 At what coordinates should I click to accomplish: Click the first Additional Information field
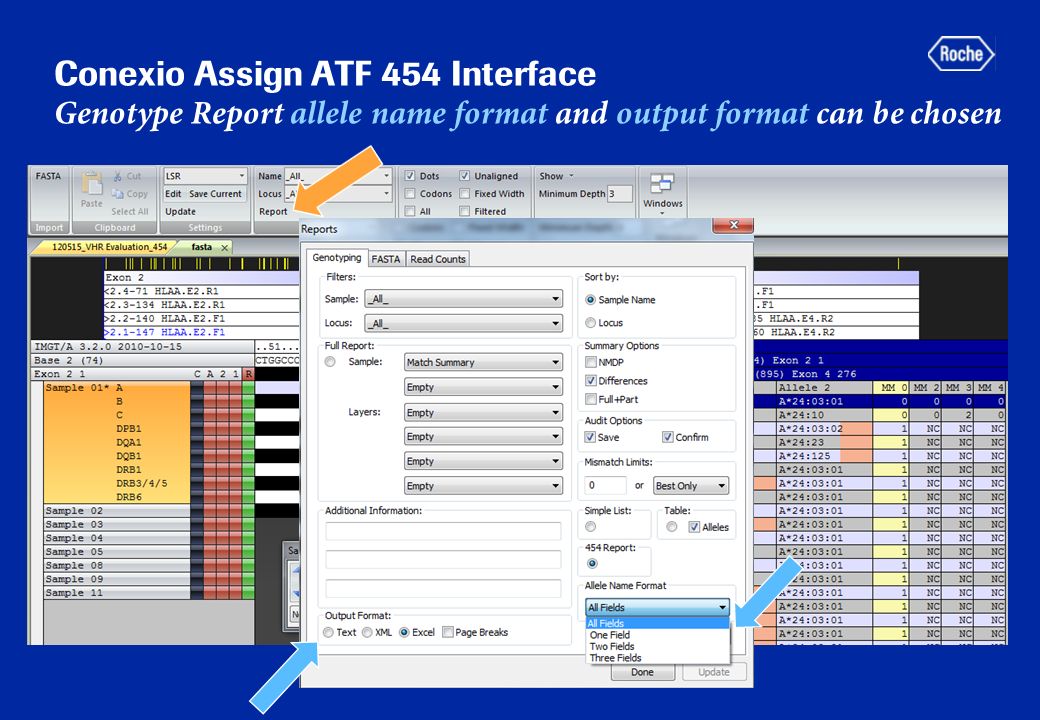(443, 531)
